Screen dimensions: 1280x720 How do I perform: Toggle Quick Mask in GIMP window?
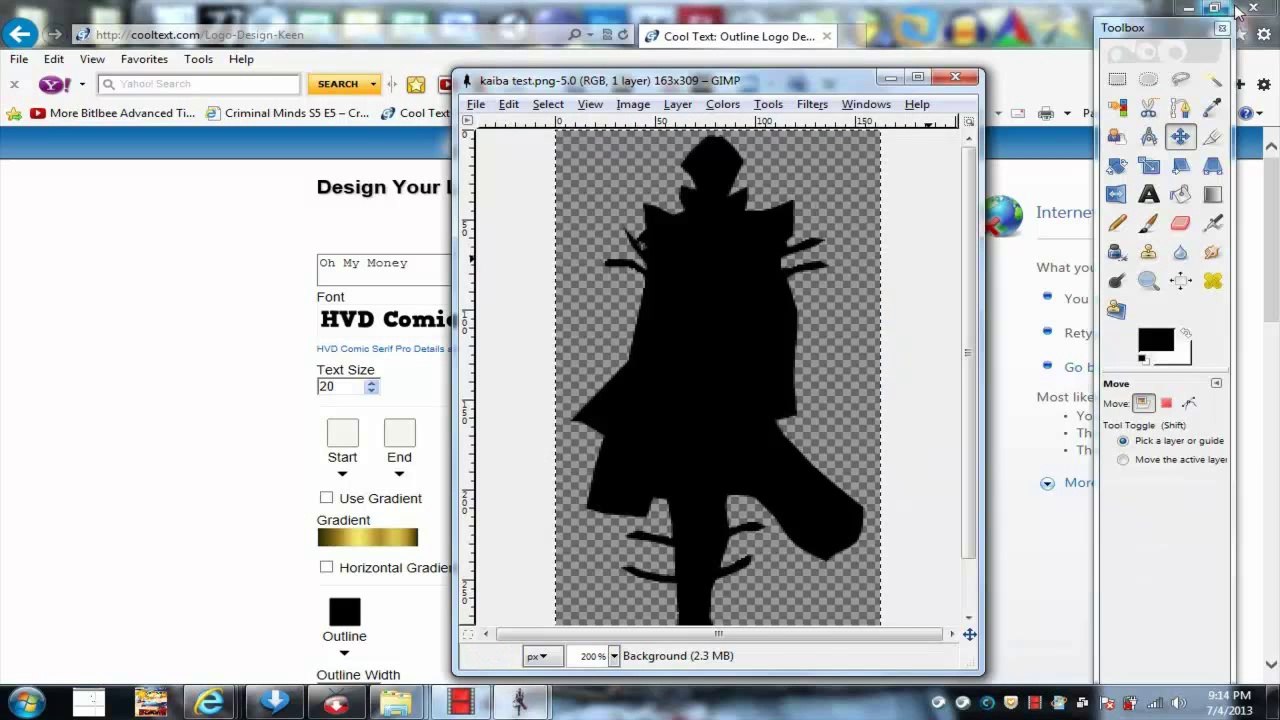[467, 634]
